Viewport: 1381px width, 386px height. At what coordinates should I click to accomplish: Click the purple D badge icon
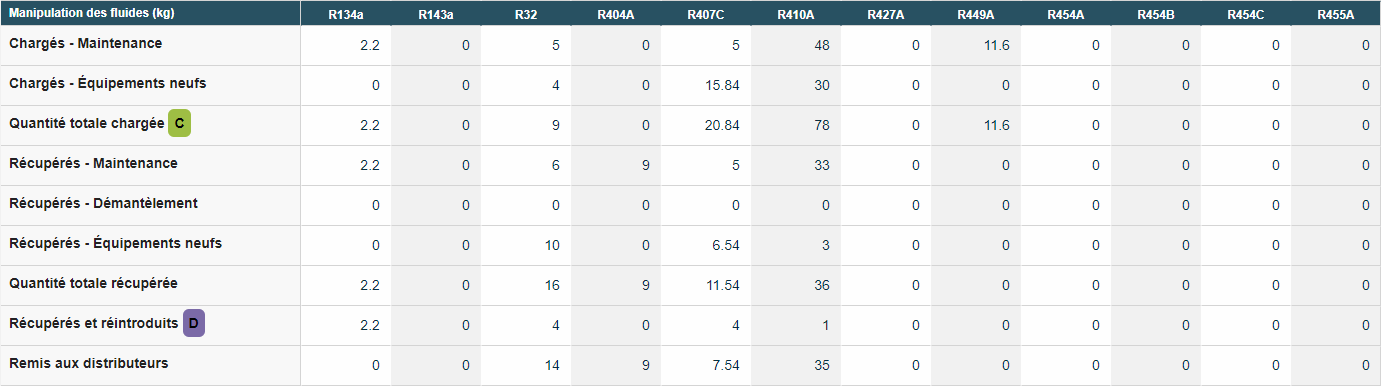point(194,323)
